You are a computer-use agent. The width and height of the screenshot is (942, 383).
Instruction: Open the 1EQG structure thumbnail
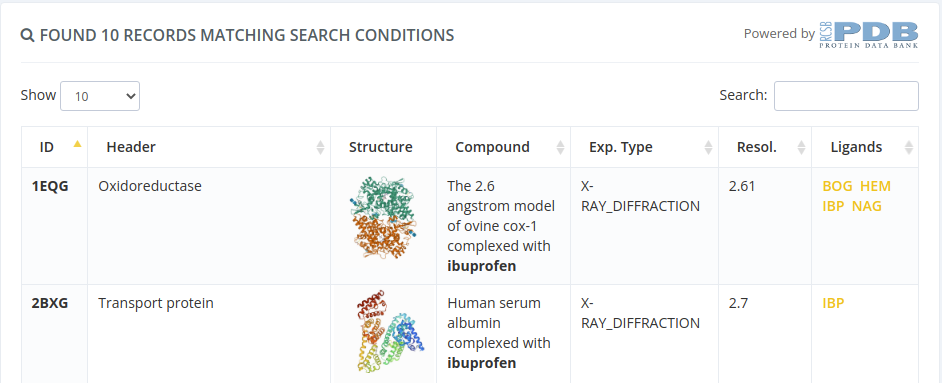pyautogui.click(x=383, y=217)
